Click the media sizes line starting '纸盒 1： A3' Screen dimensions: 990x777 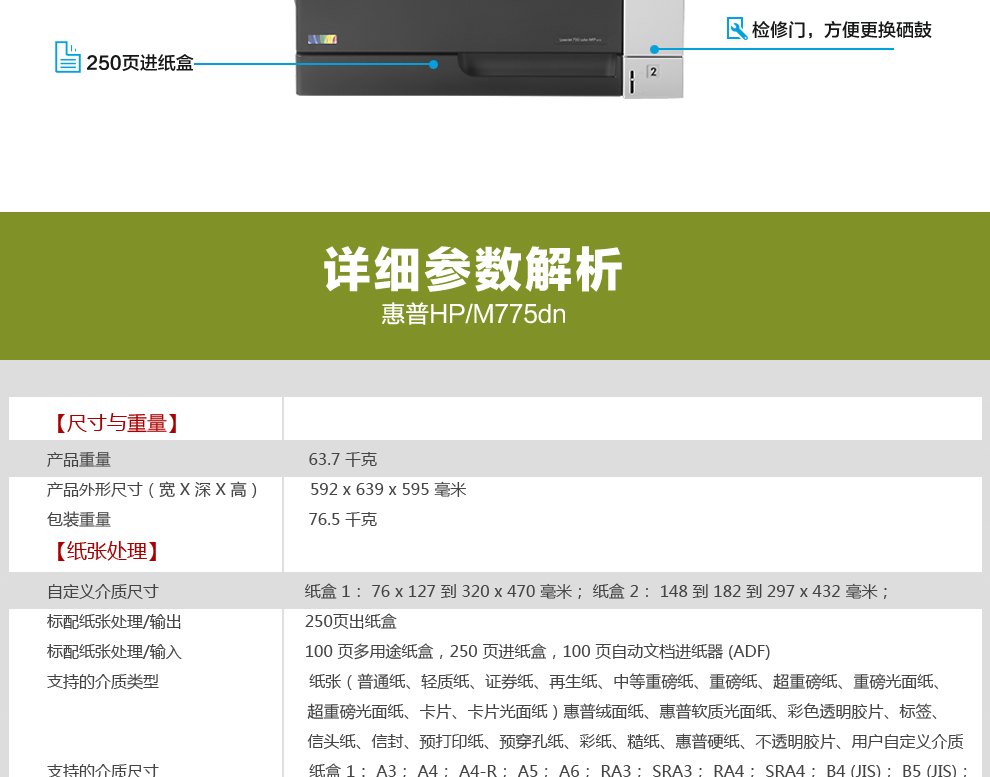pyautogui.click(x=639, y=770)
